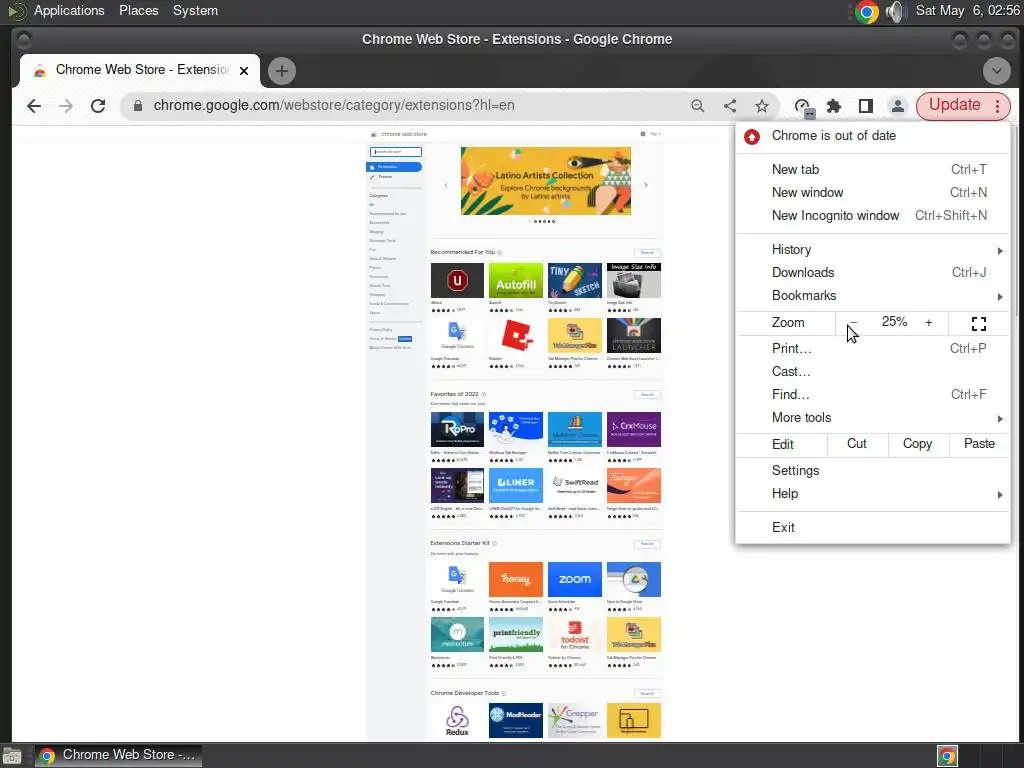Viewport: 1024px width, 768px height.
Task: Open Settings from the Chrome menu
Action: click(x=872, y=470)
